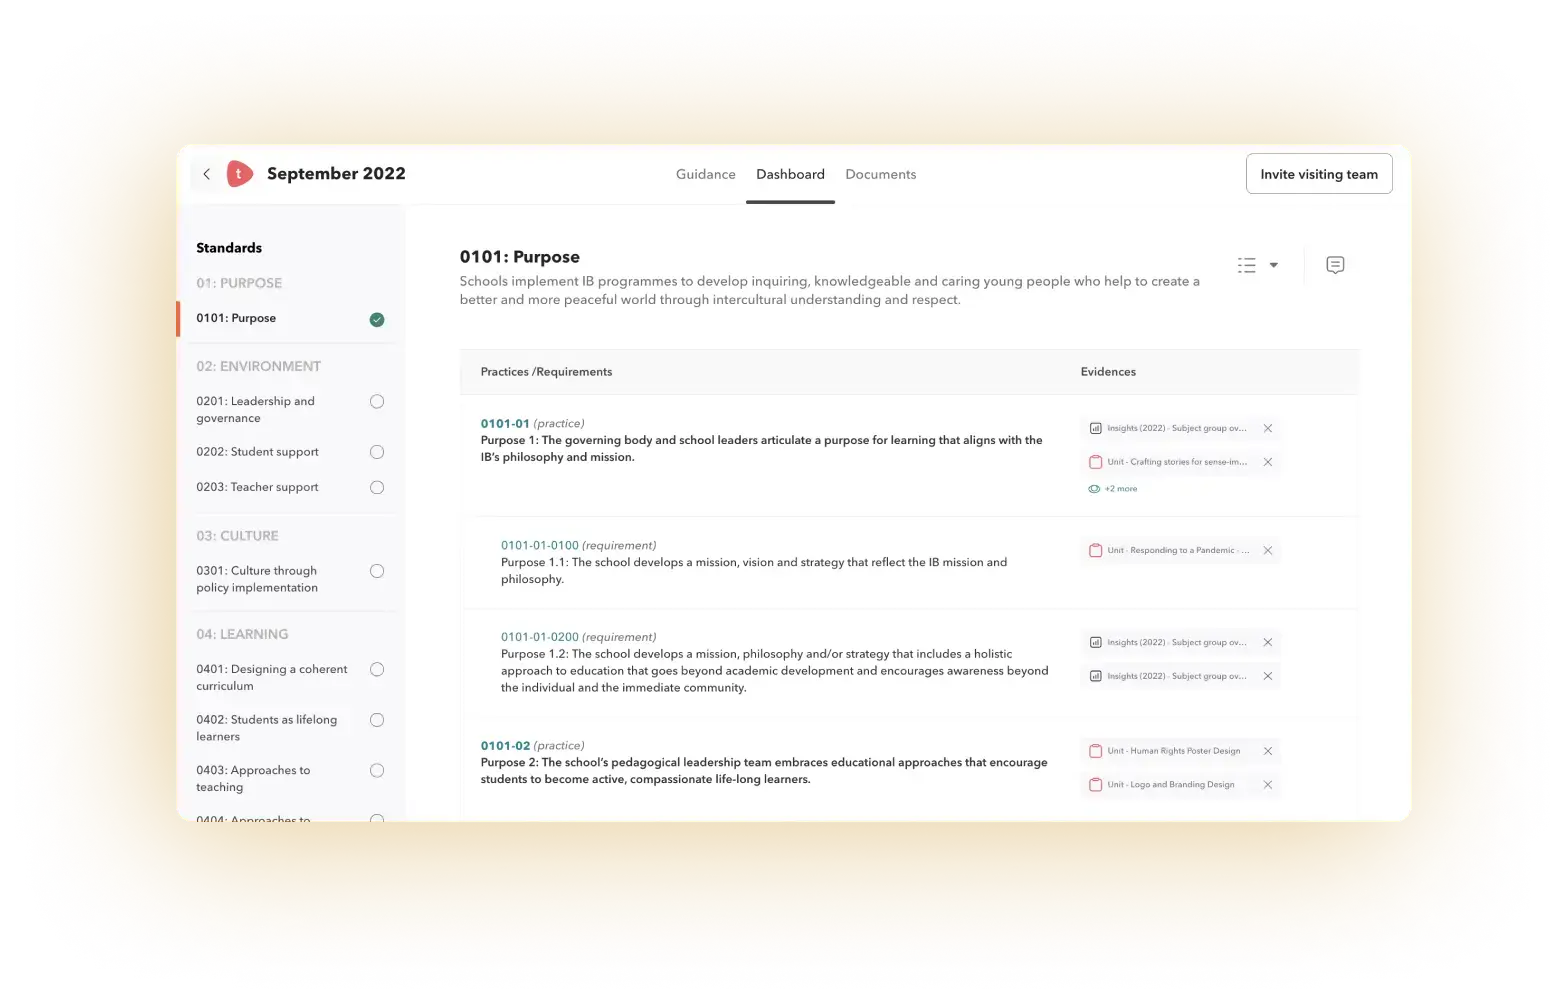The height and width of the screenshot is (998, 1556).
Task: Click the red Toddle logo icon
Action: (240, 174)
